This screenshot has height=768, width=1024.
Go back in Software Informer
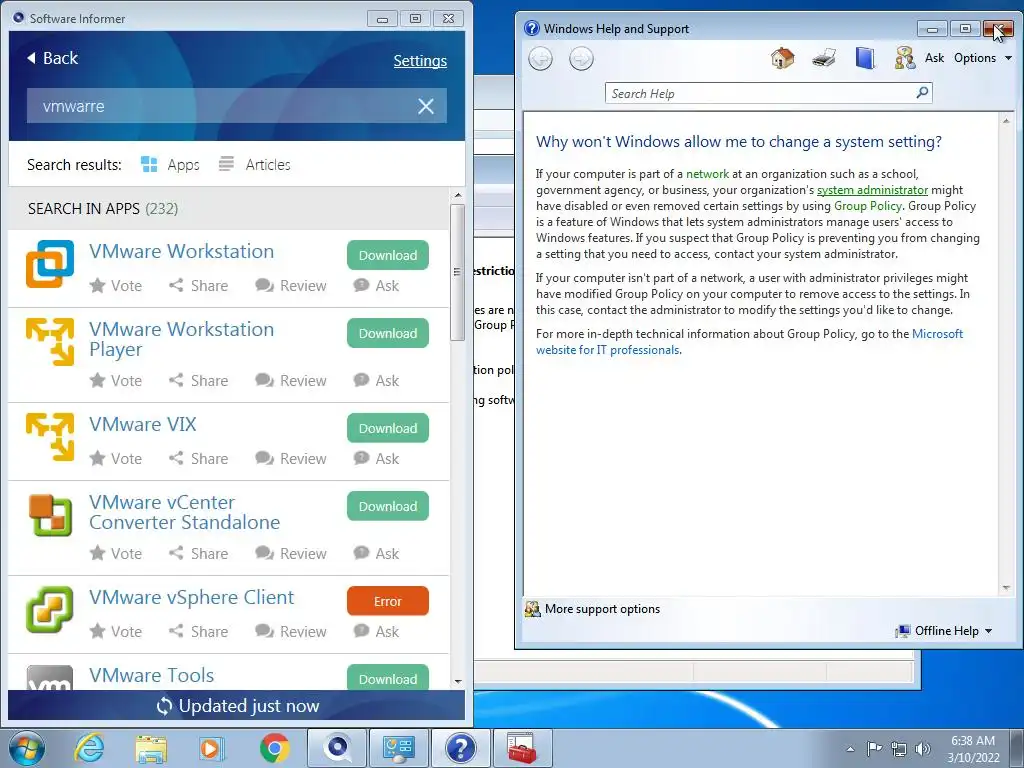pos(52,58)
